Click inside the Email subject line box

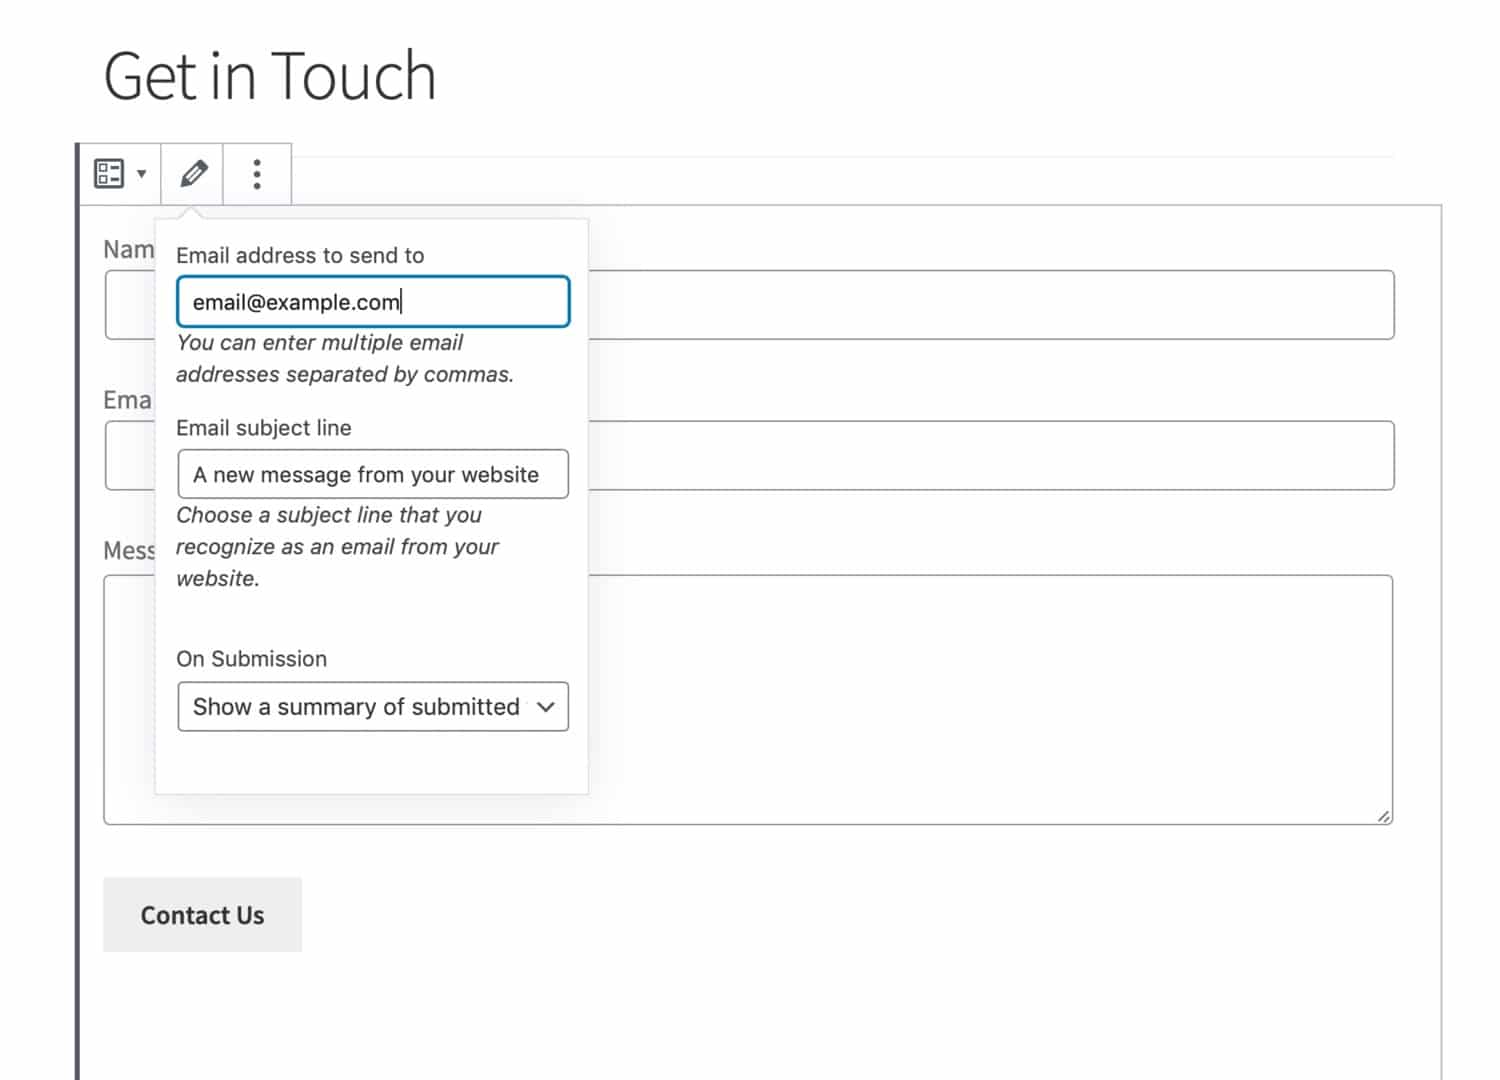click(x=372, y=474)
